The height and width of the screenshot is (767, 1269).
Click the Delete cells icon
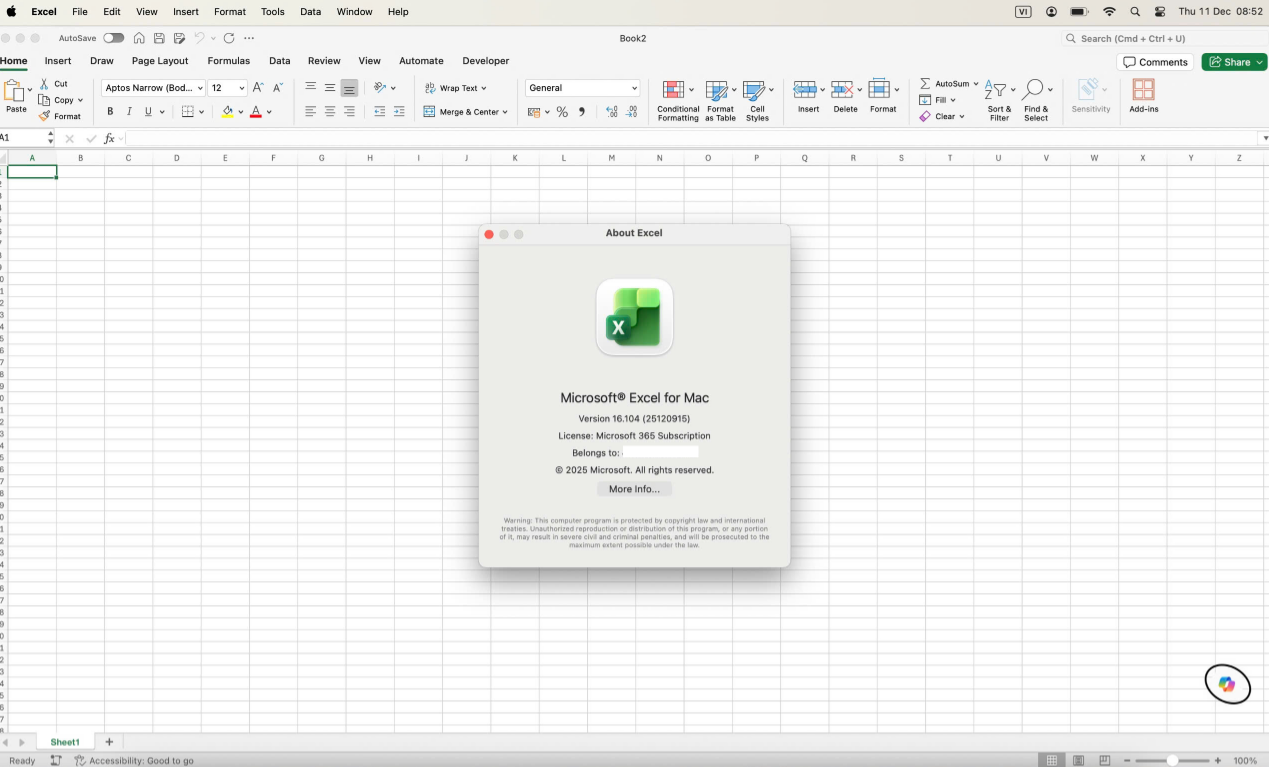842,90
